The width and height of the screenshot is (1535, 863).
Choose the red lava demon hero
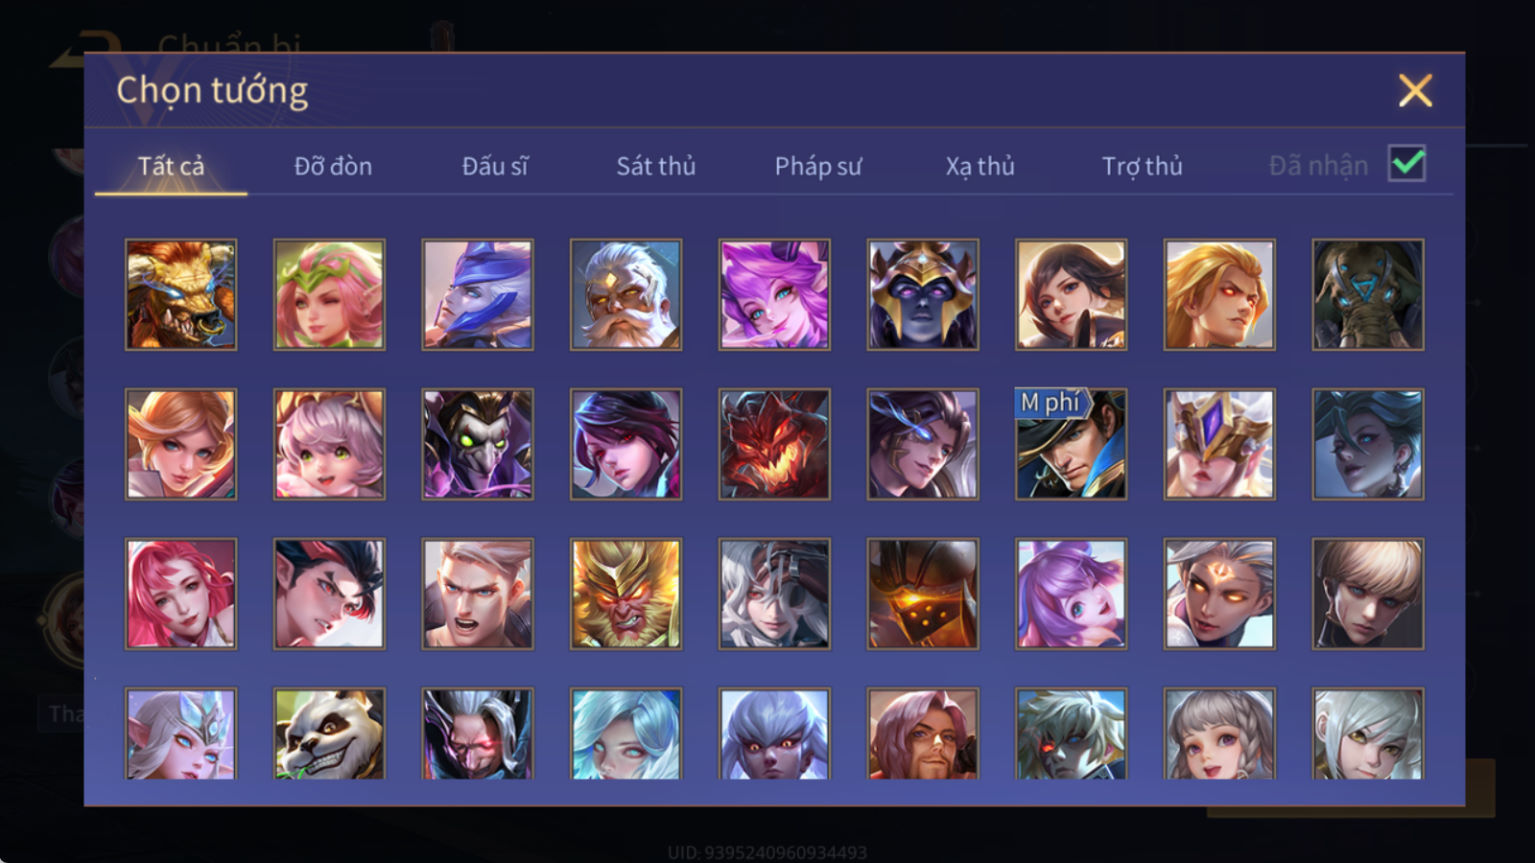774,444
